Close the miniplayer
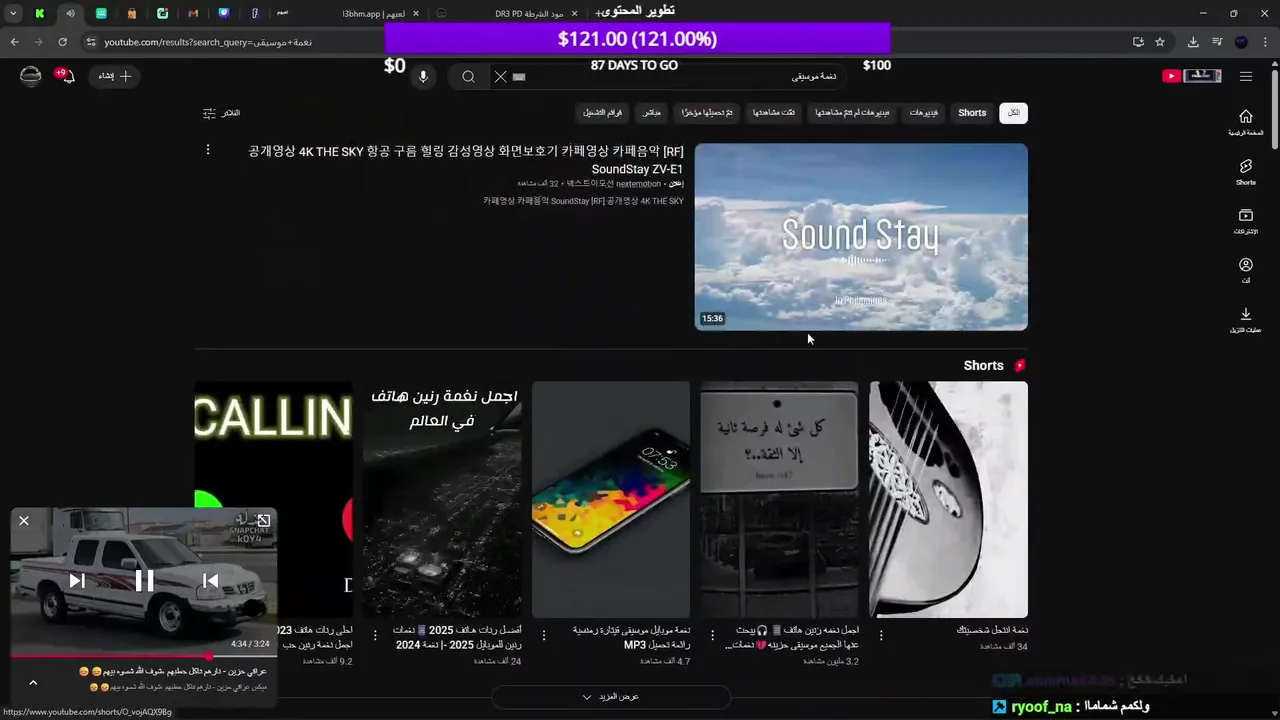Viewport: 1280px width, 720px height. point(24,521)
